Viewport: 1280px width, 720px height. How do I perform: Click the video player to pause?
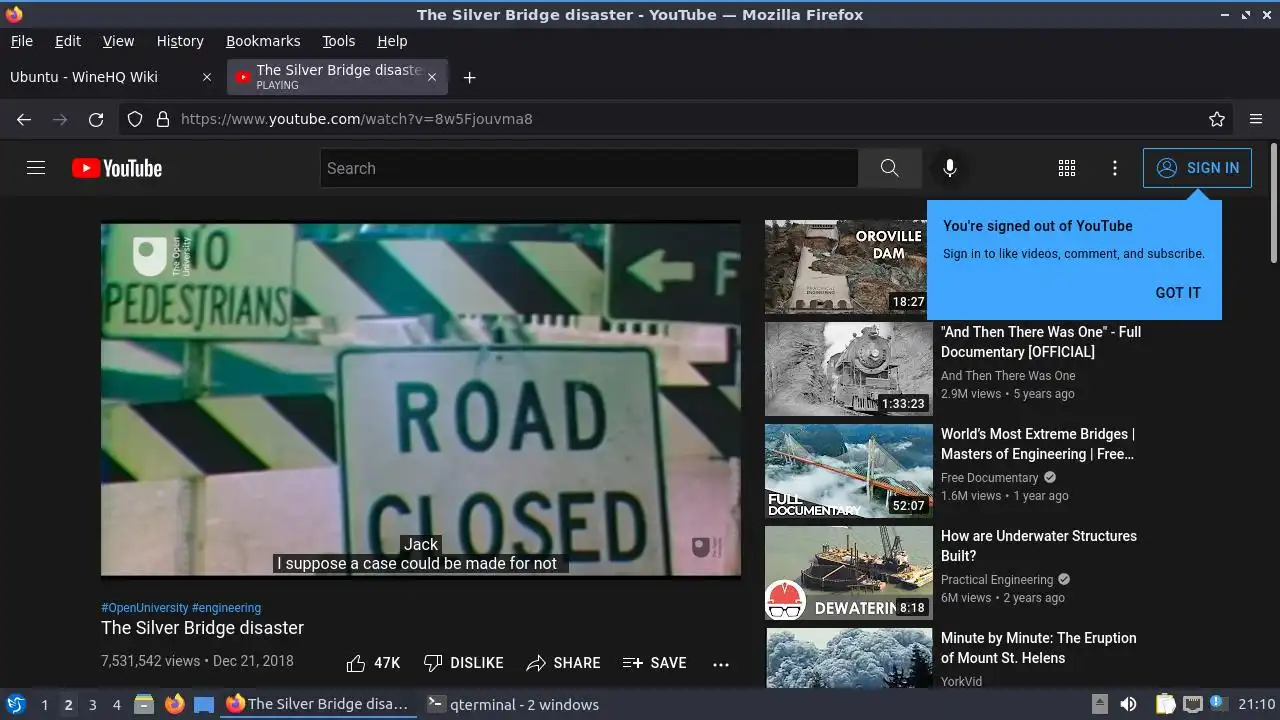[421, 399]
